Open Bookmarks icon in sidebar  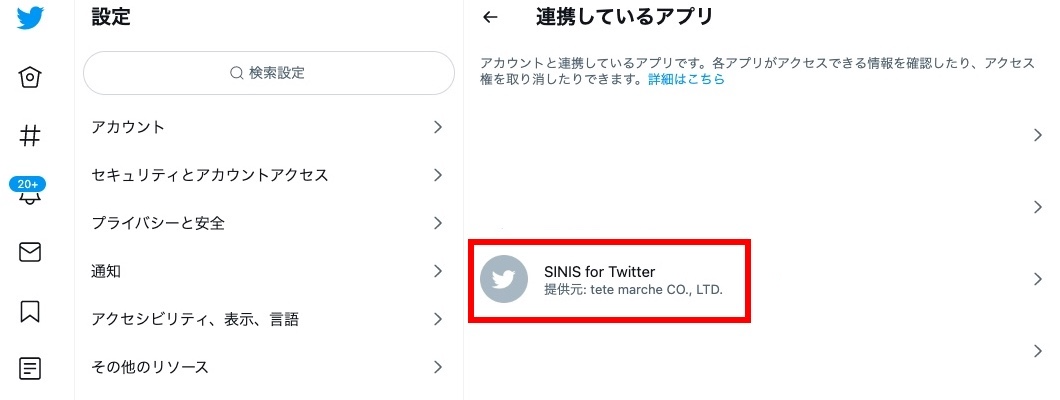click(30, 311)
